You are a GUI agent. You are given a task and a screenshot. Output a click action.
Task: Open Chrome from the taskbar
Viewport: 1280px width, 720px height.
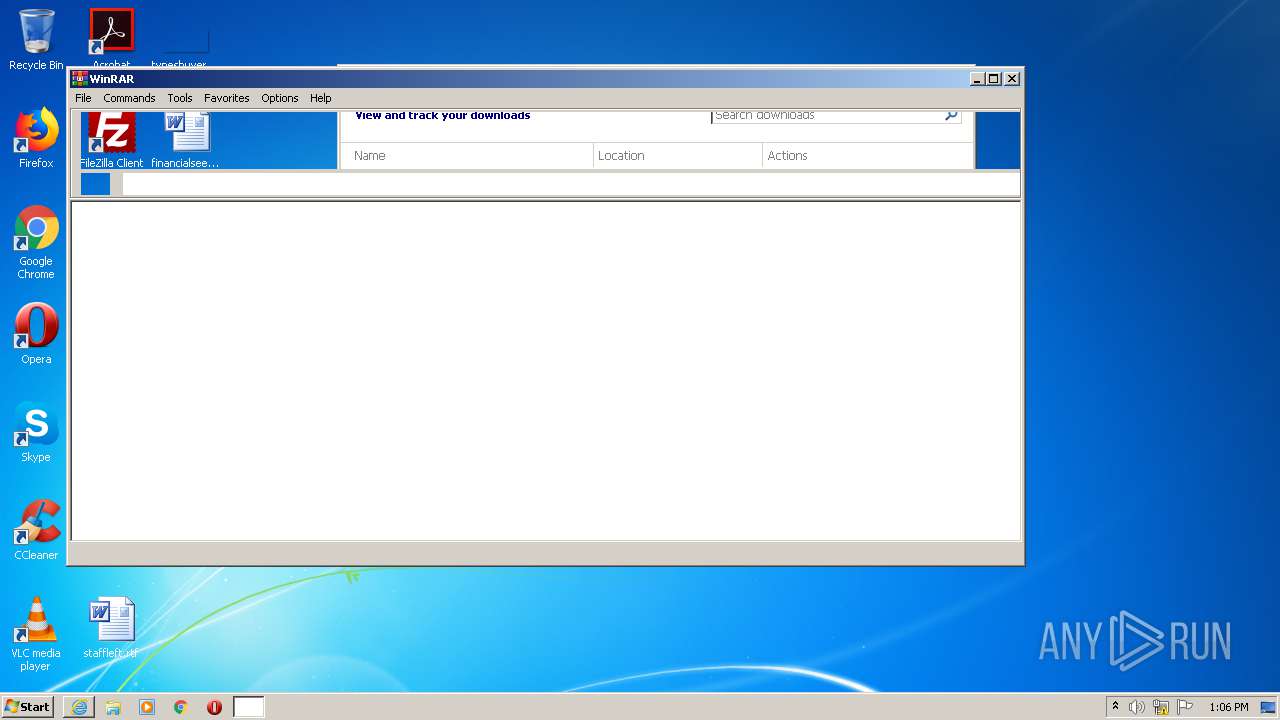tap(181, 707)
